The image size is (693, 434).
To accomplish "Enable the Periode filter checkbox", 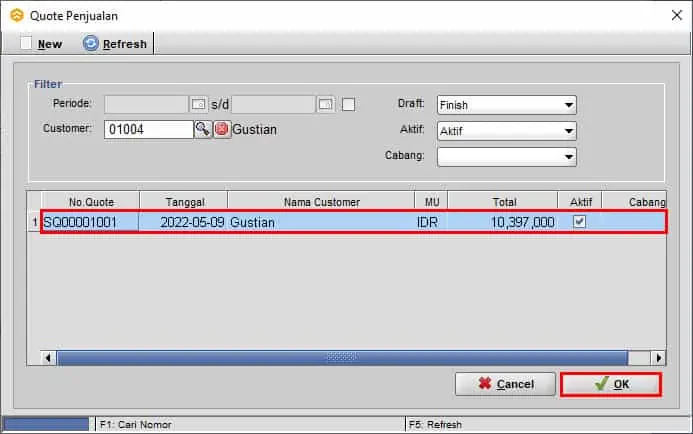I will tap(349, 104).
